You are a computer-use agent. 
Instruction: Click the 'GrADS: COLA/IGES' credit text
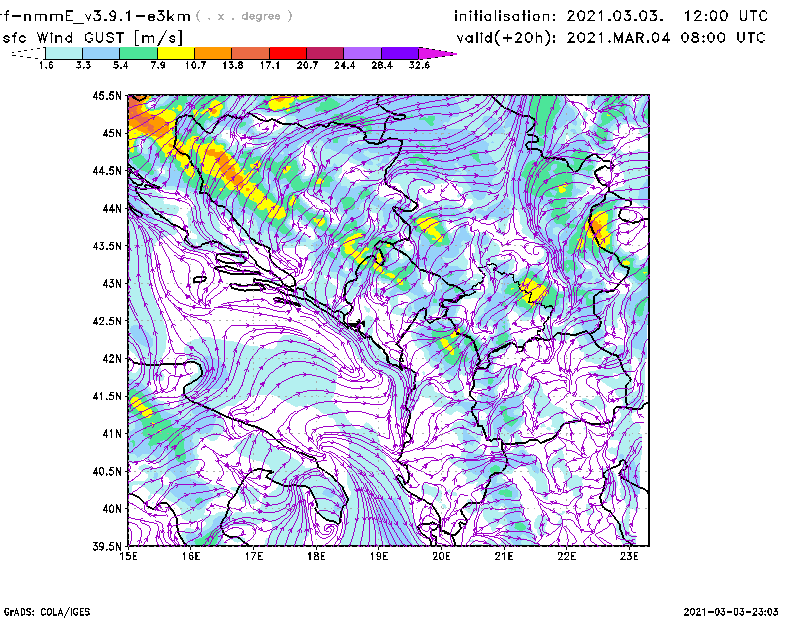[47, 612]
